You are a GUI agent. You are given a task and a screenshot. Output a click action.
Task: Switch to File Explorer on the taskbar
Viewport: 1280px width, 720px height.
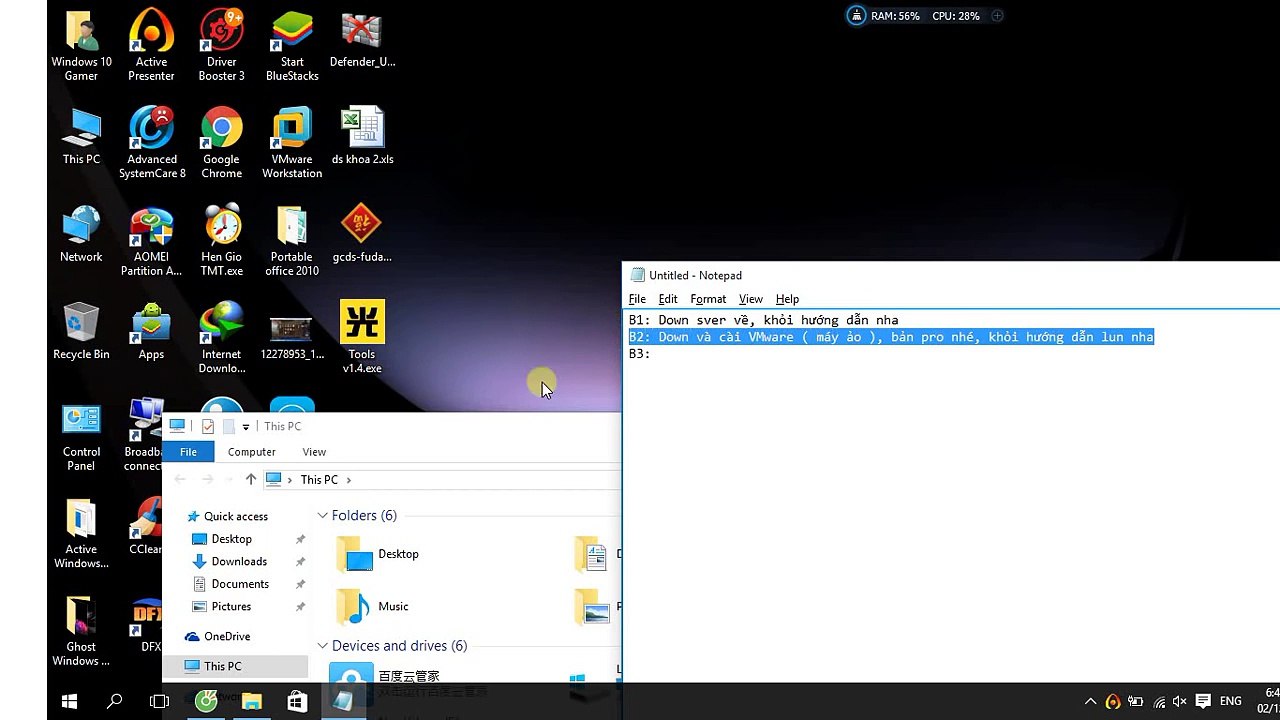click(x=252, y=702)
